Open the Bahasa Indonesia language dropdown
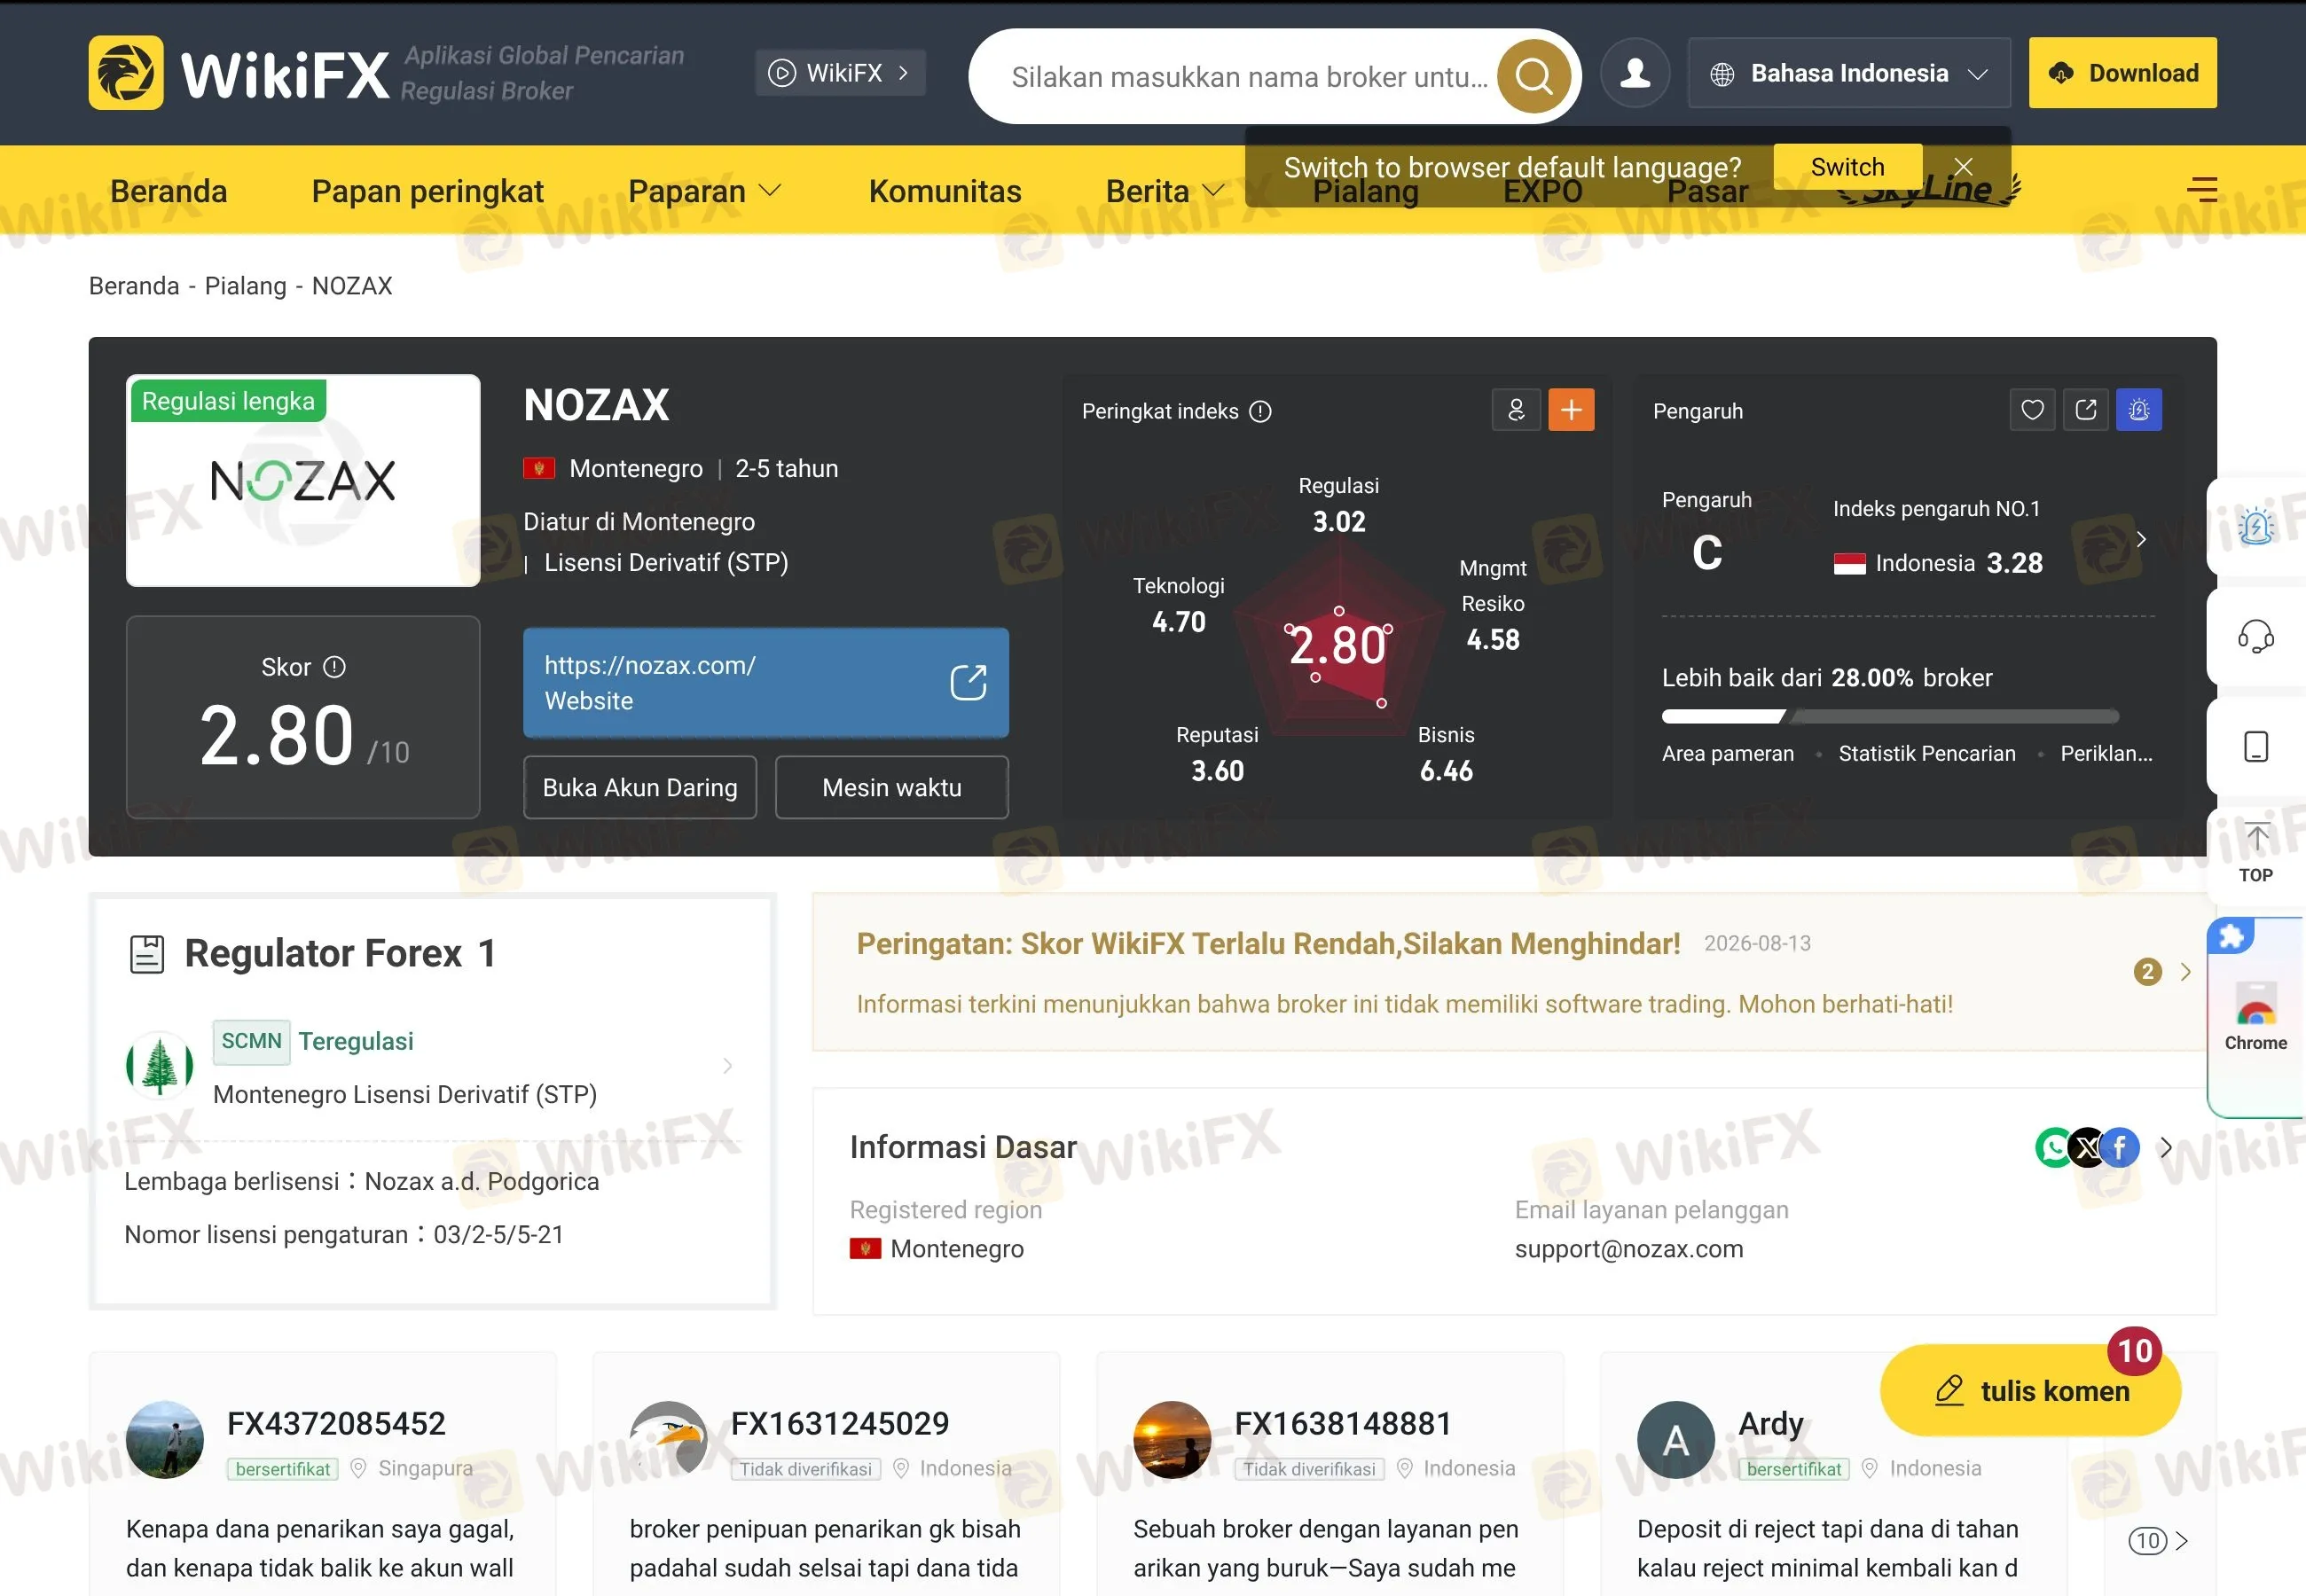The height and width of the screenshot is (1596, 2306). [x=1849, y=73]
